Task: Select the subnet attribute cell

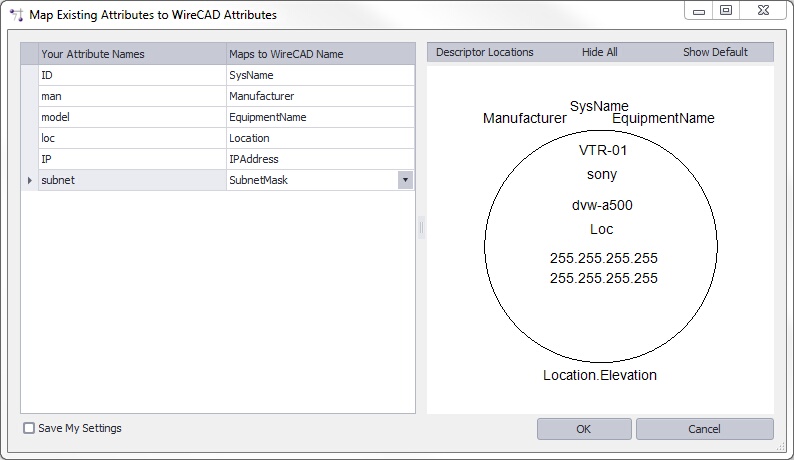Action: coord(132,180)
